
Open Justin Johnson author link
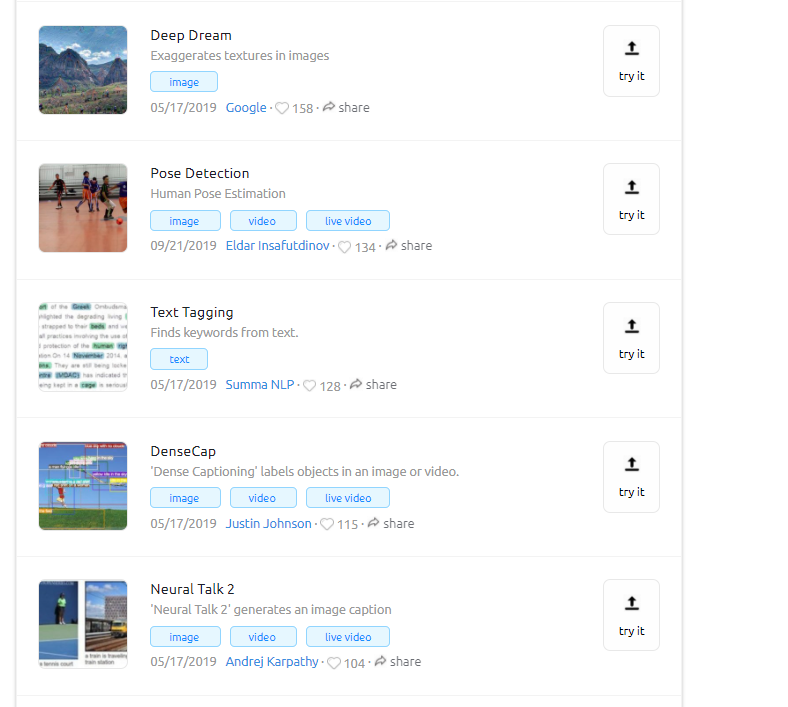click(268, 524)
